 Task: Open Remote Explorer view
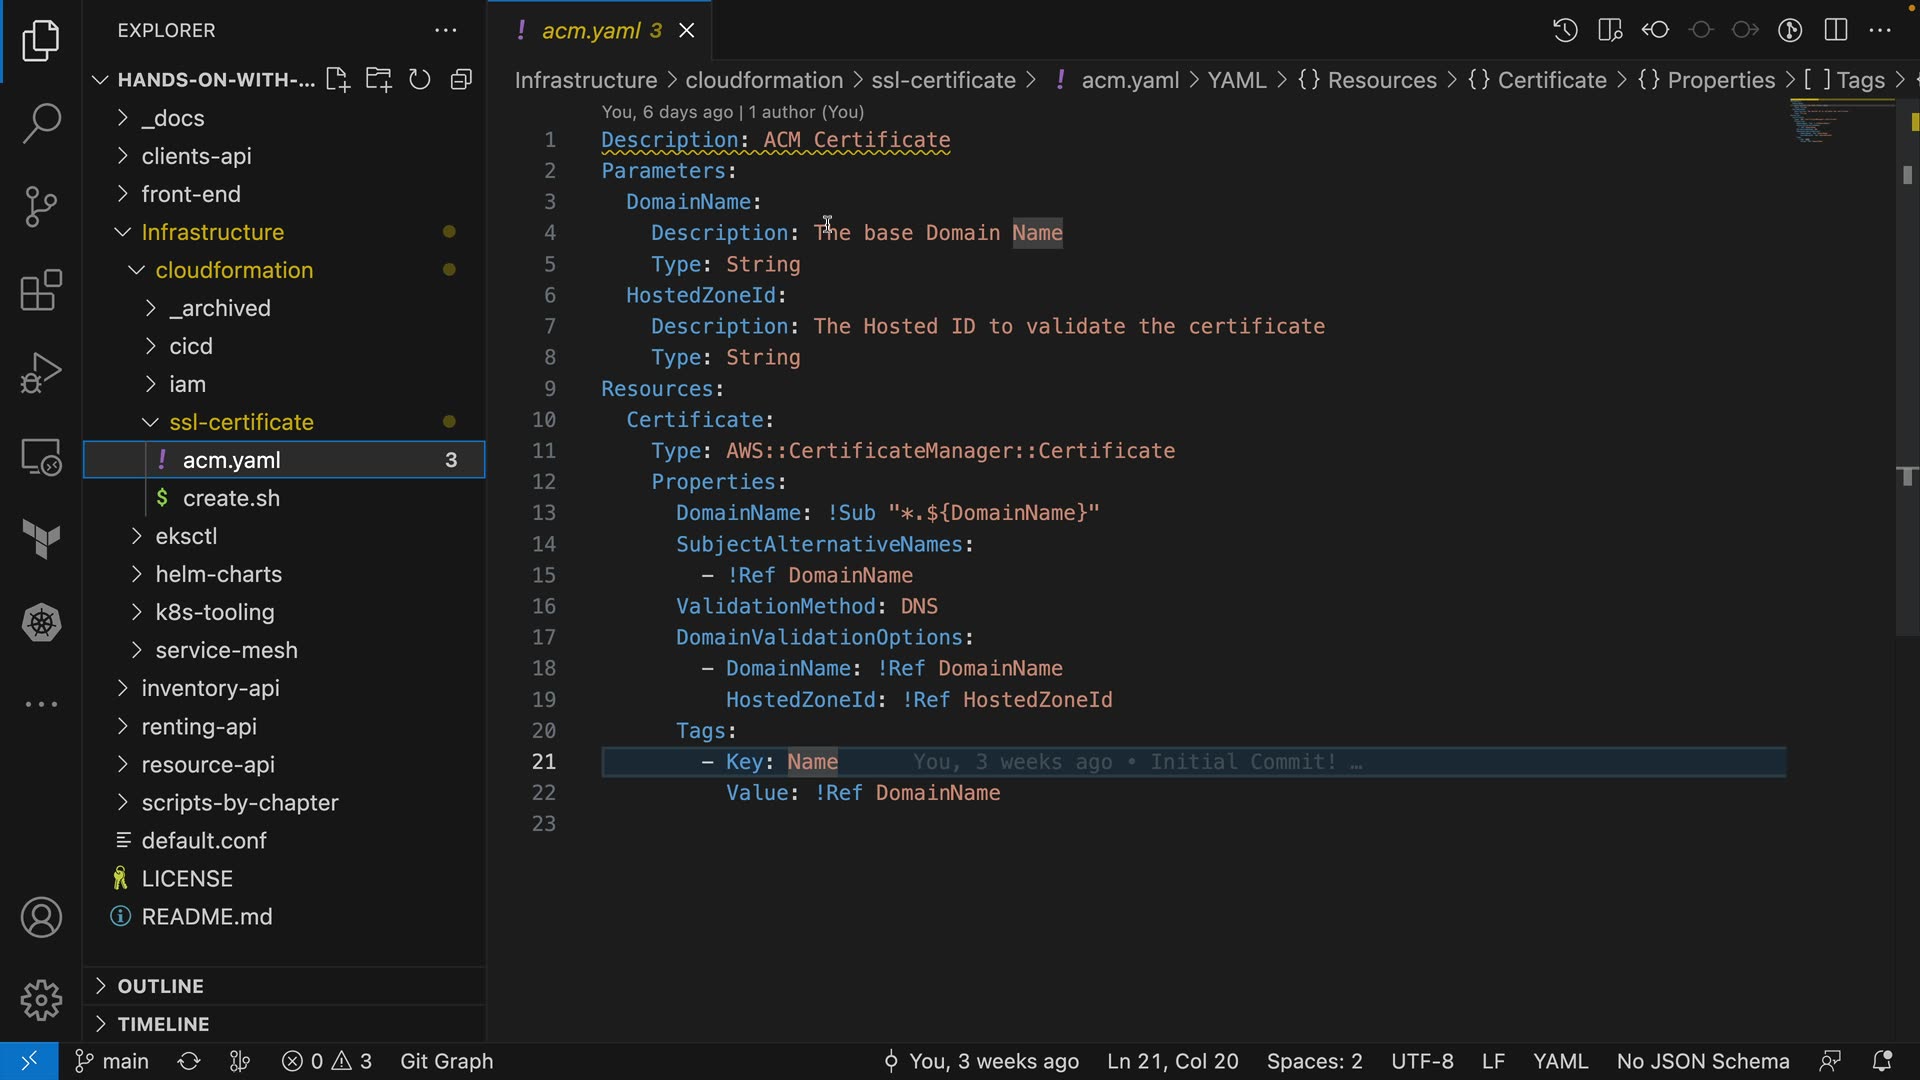41,457
